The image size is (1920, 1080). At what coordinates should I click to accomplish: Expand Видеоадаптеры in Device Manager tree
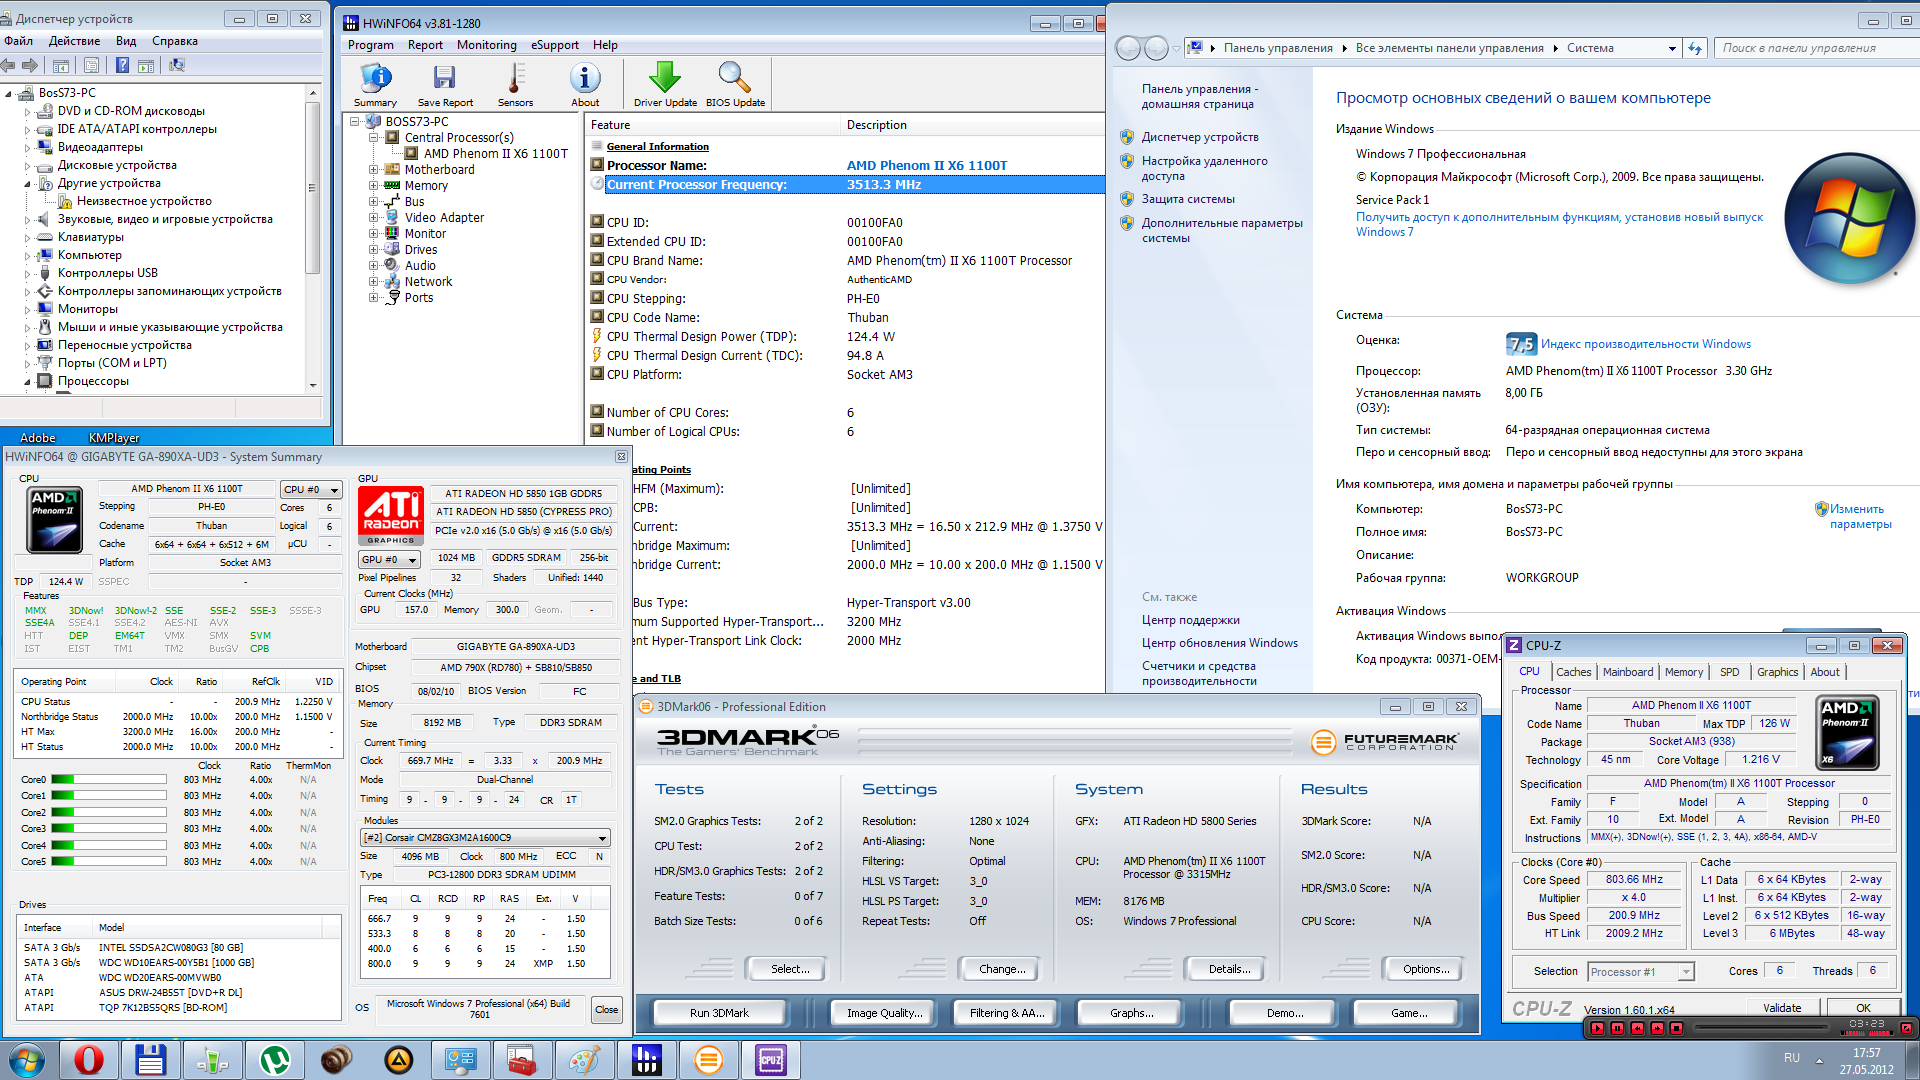pos(28,147)
